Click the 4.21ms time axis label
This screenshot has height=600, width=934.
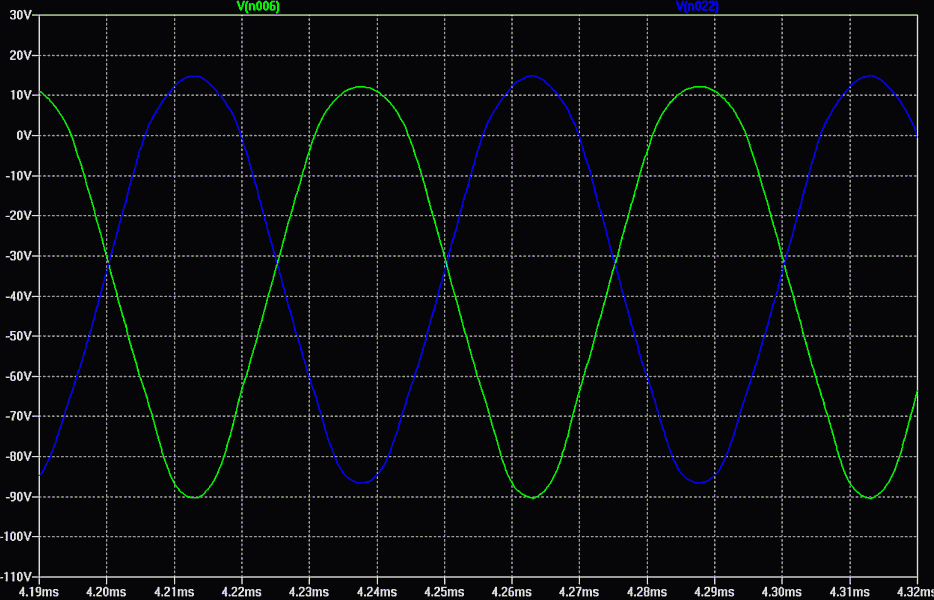pyautogui.click(x=174, y=593)
